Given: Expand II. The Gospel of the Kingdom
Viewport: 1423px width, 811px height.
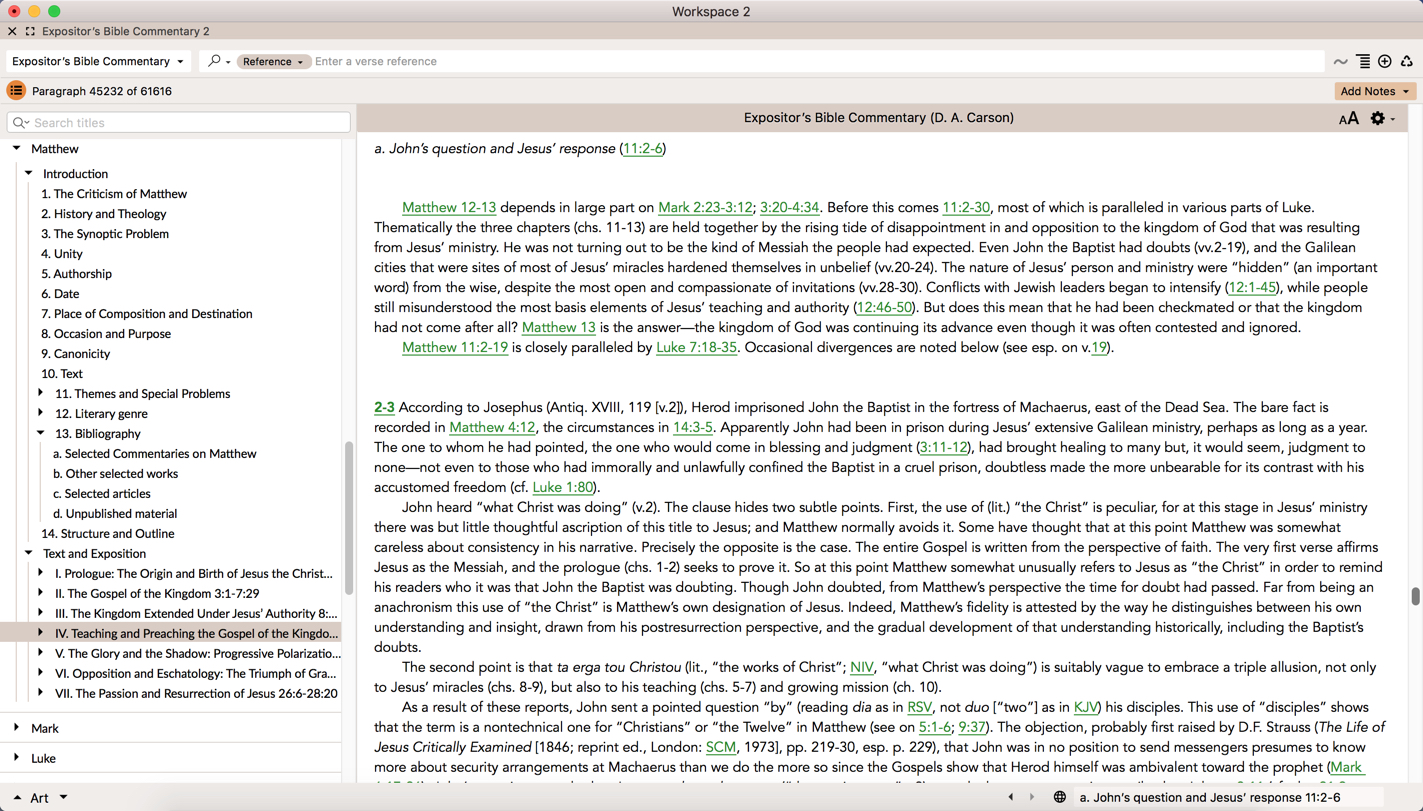Looking at the screenshot, I should [41, 593].
